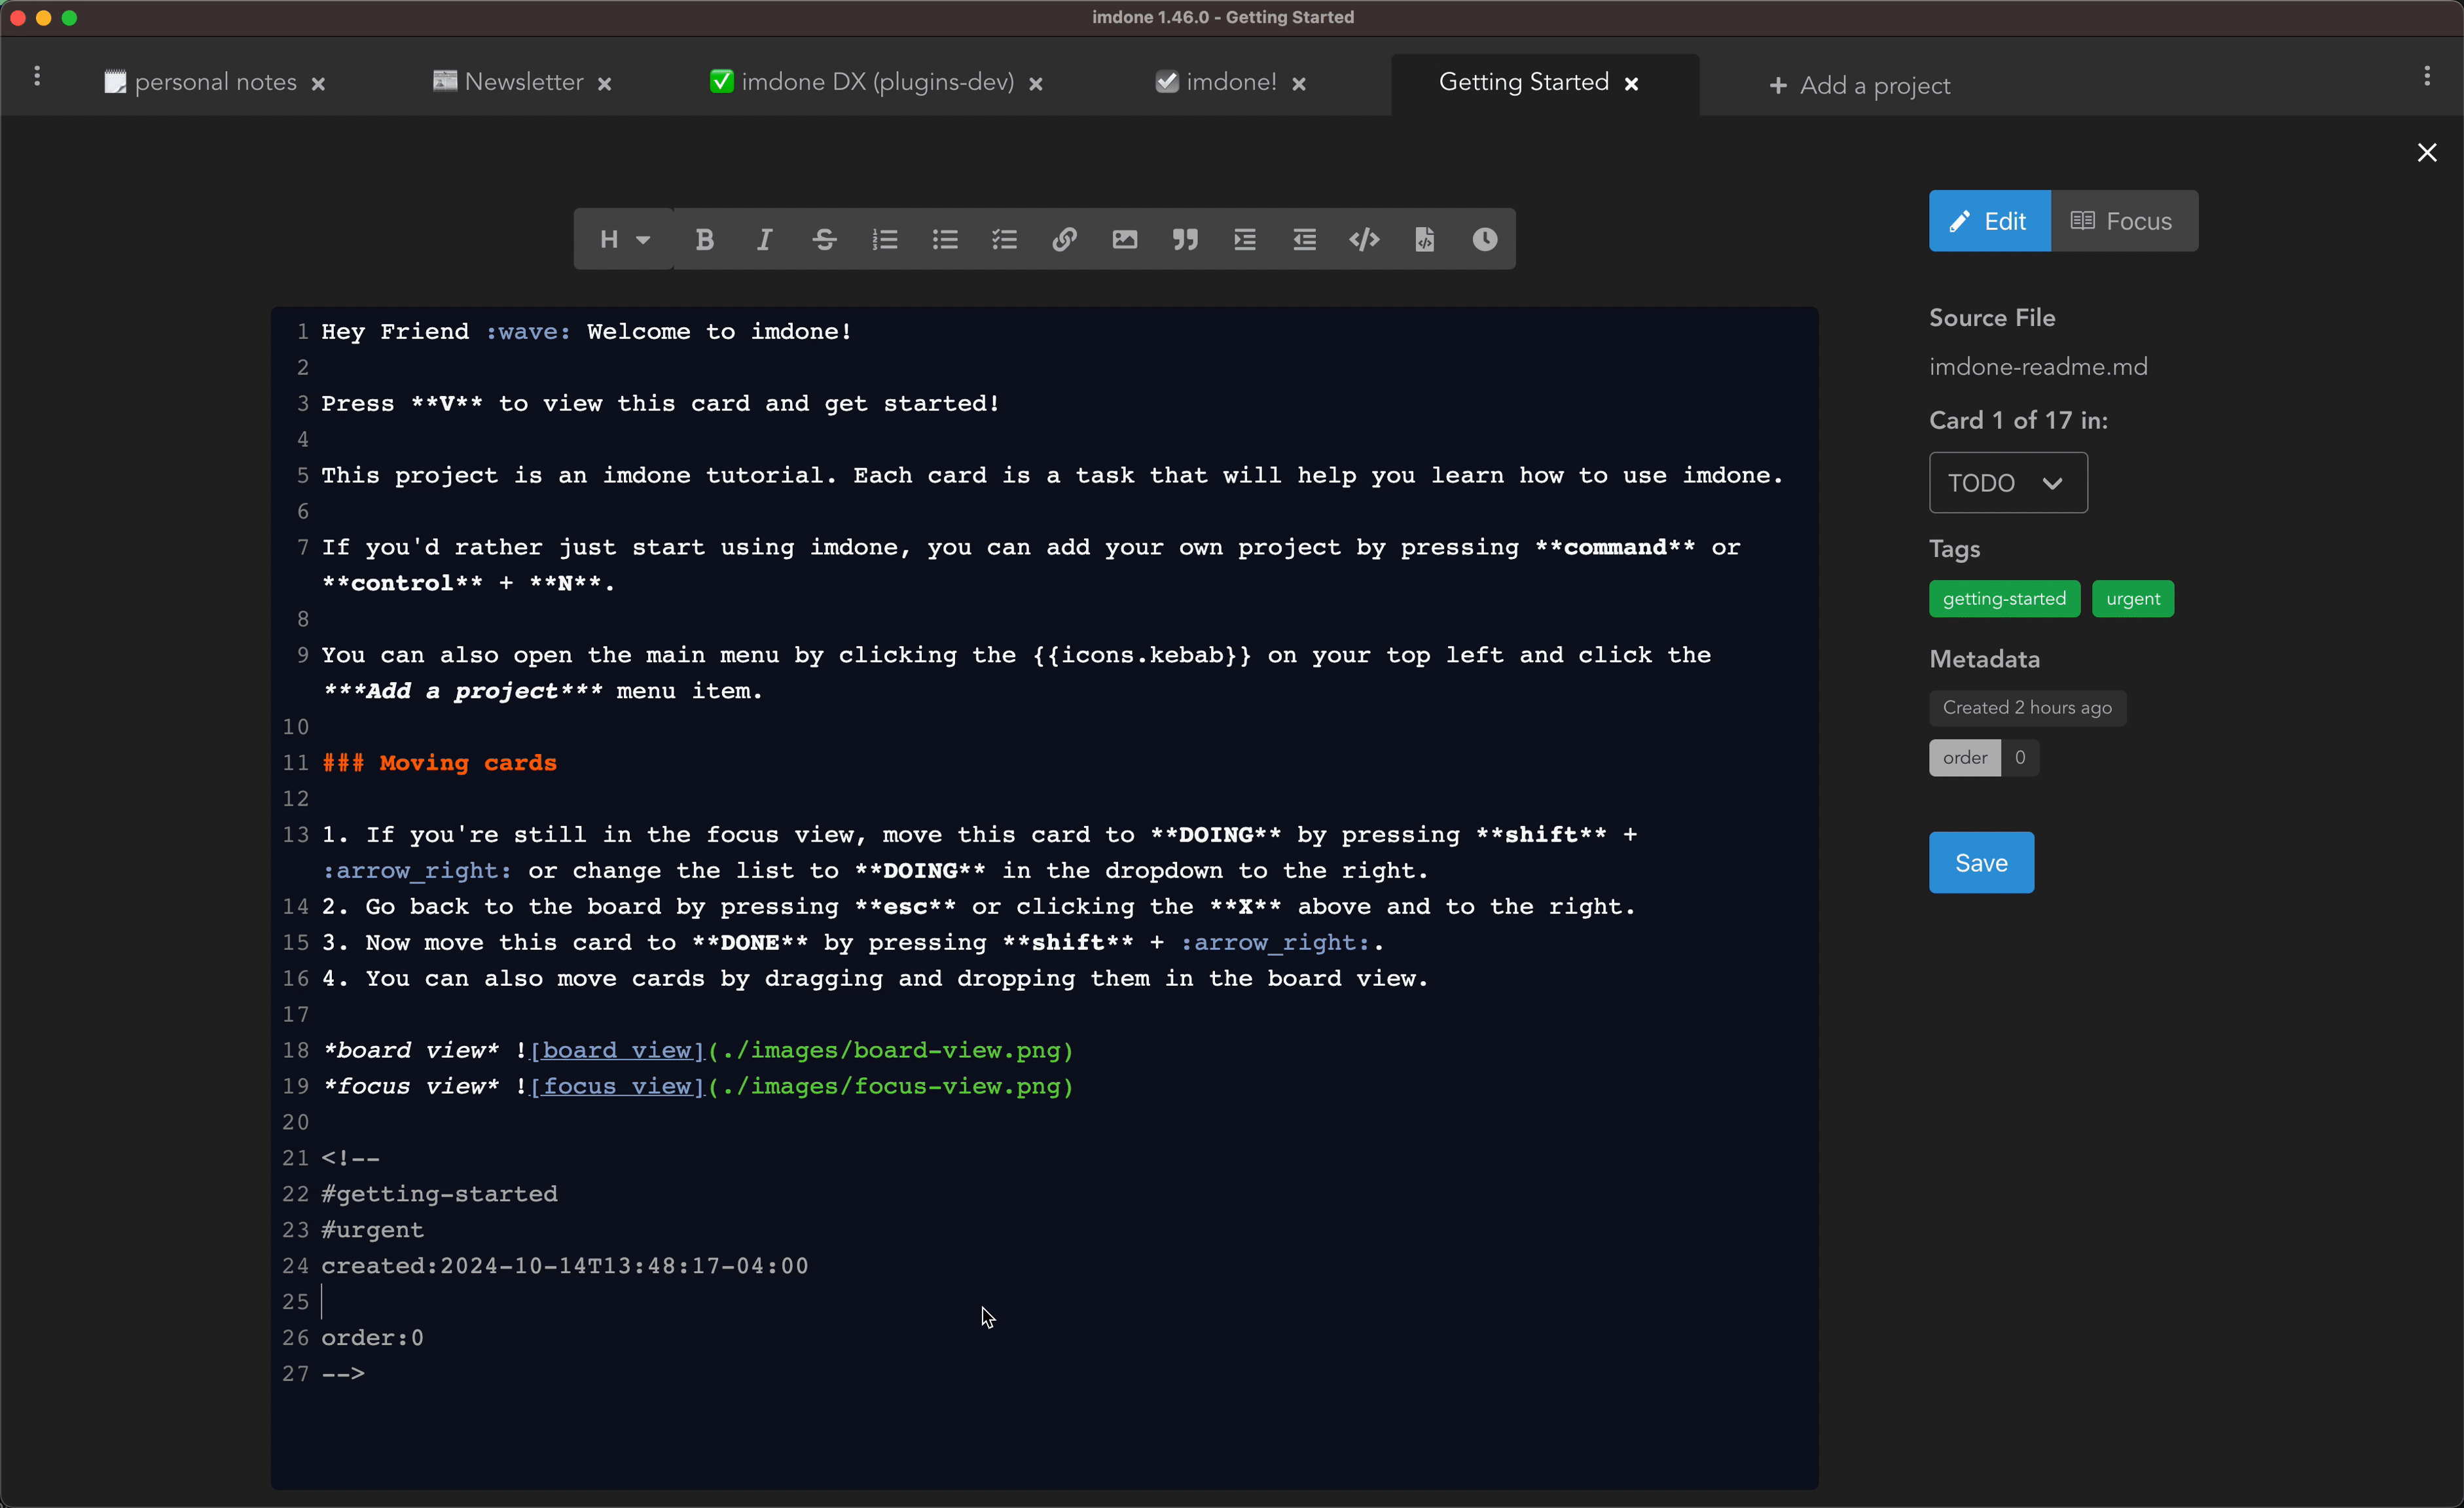The width and height of the screenshot is (2464, 1508).
Task: Open the main kebab menu on the left
Action: point(37,76)
